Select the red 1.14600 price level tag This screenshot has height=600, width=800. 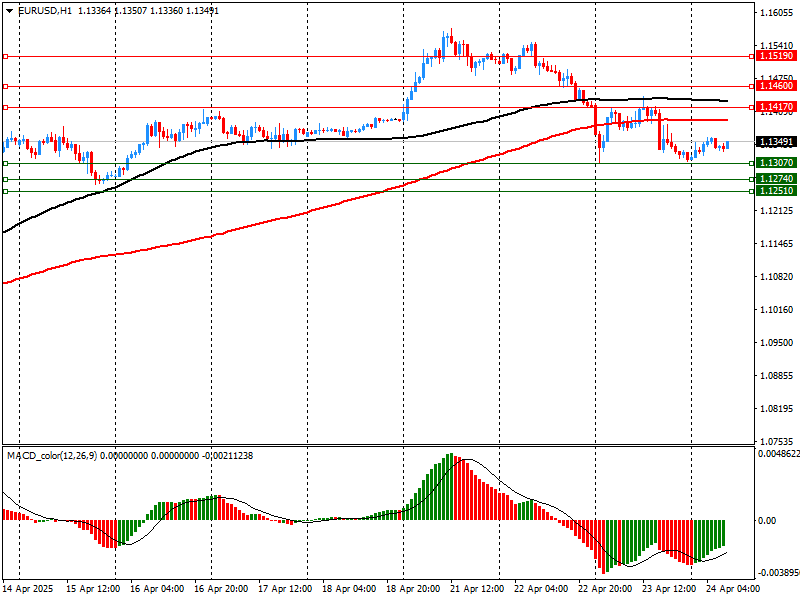pos(775,88)
